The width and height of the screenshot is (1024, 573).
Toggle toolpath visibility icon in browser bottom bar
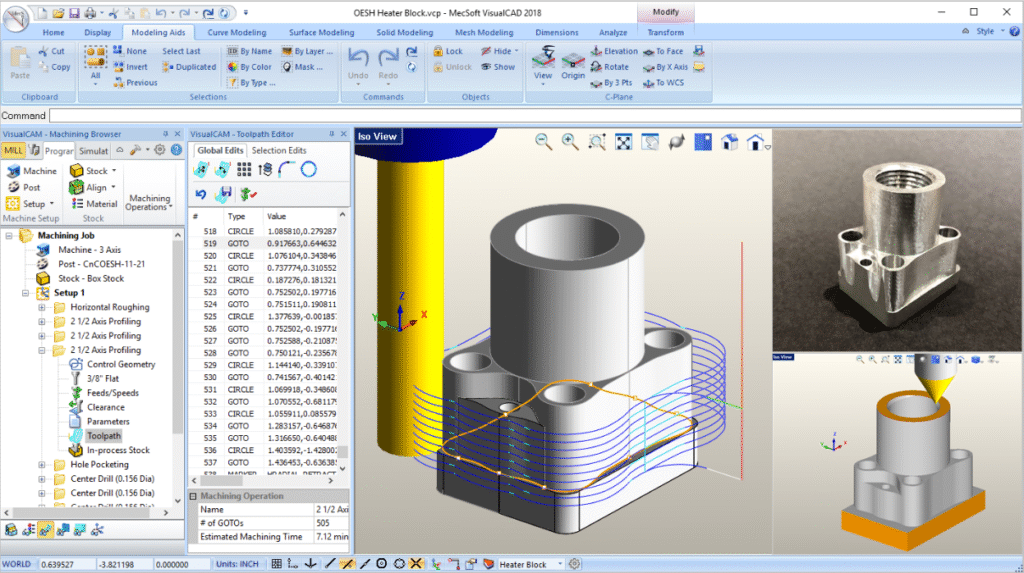point(46,530)
